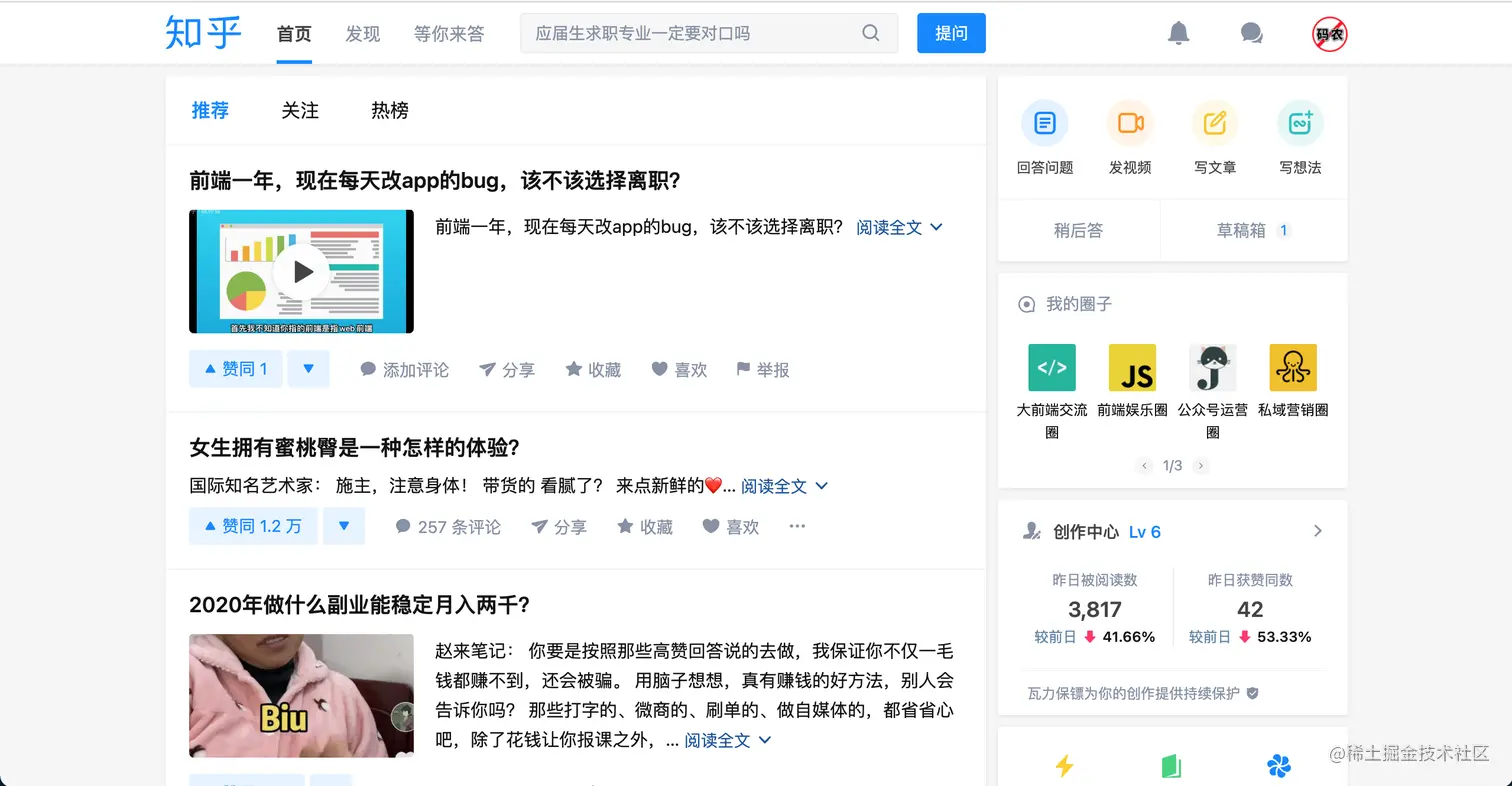The image size is (1512, 786).
Task: Open the 稍后答 list
Action: click(x=1079, y=230)
